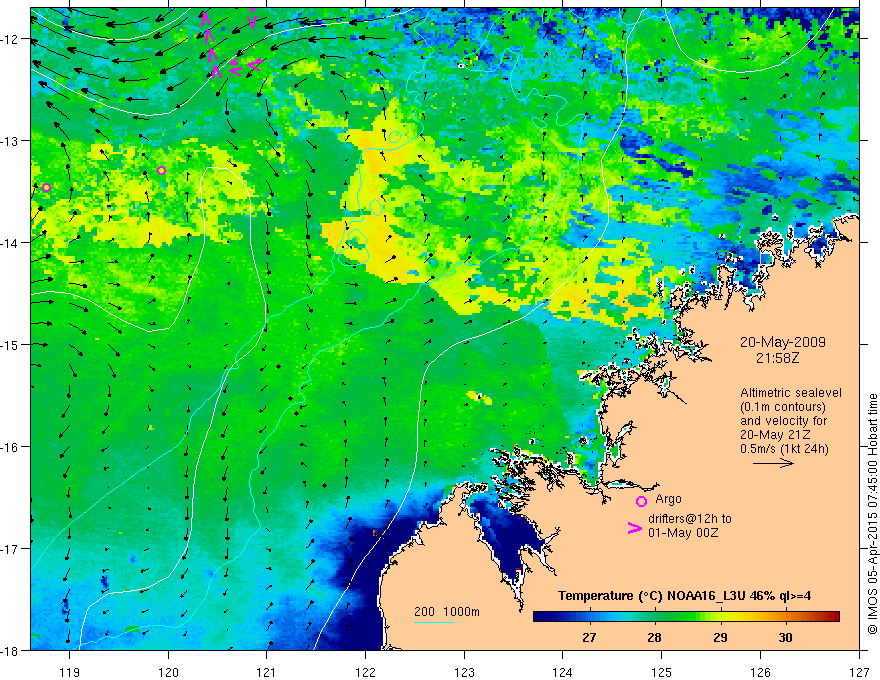Click the Argo float marker near 118.8E
The image size is (880, 680).
(x=47, y=187)
